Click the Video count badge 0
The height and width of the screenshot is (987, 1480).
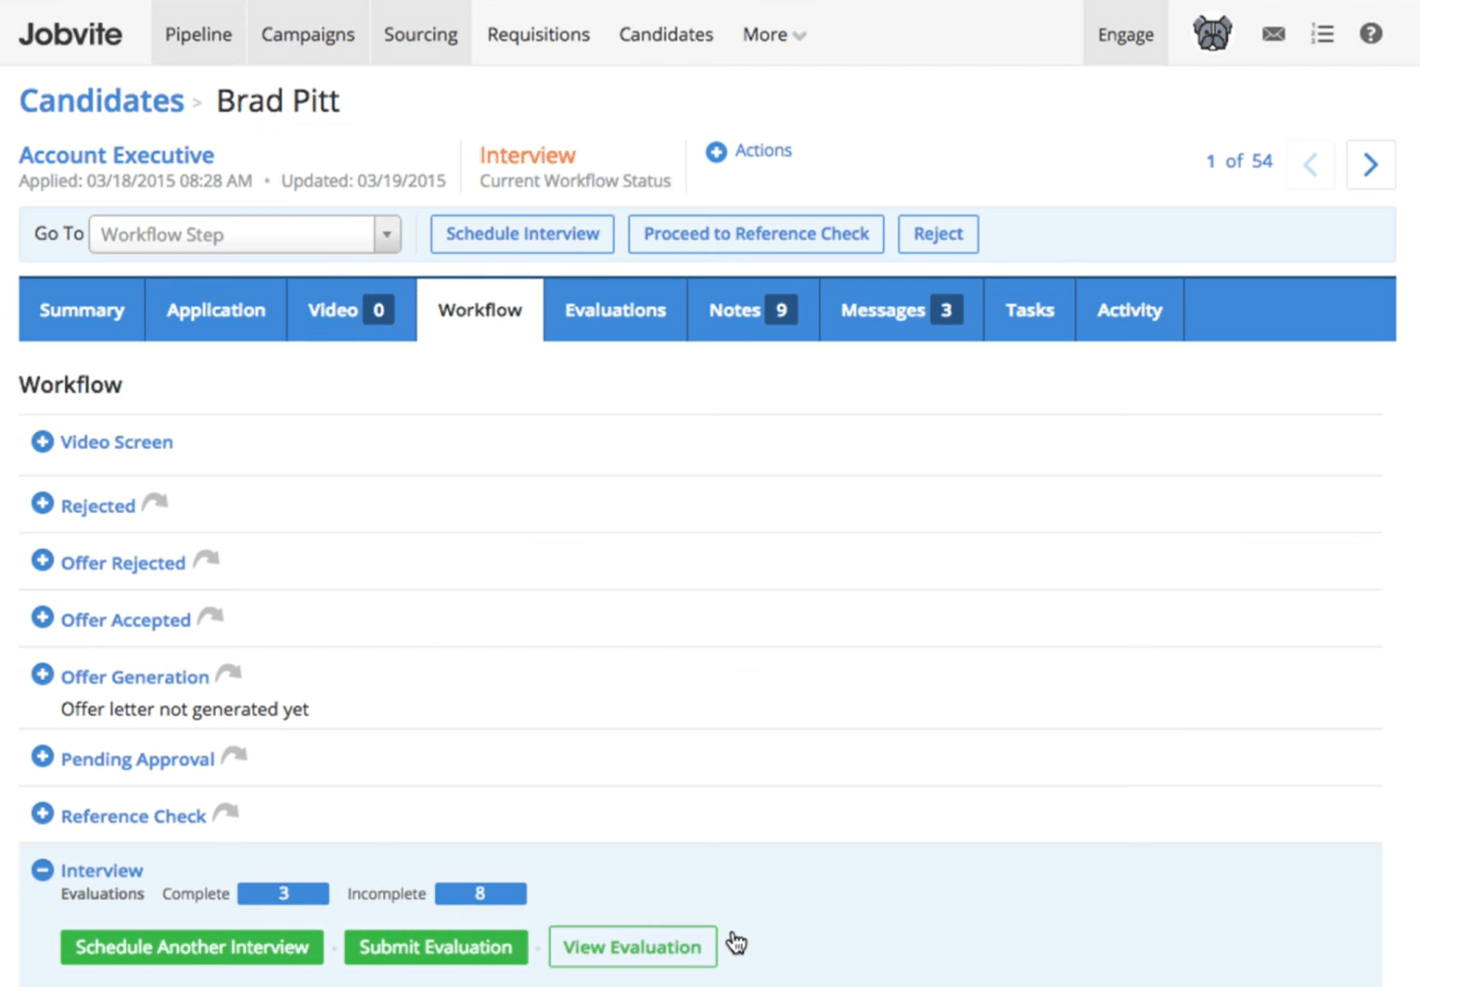(x=378, y=310)
